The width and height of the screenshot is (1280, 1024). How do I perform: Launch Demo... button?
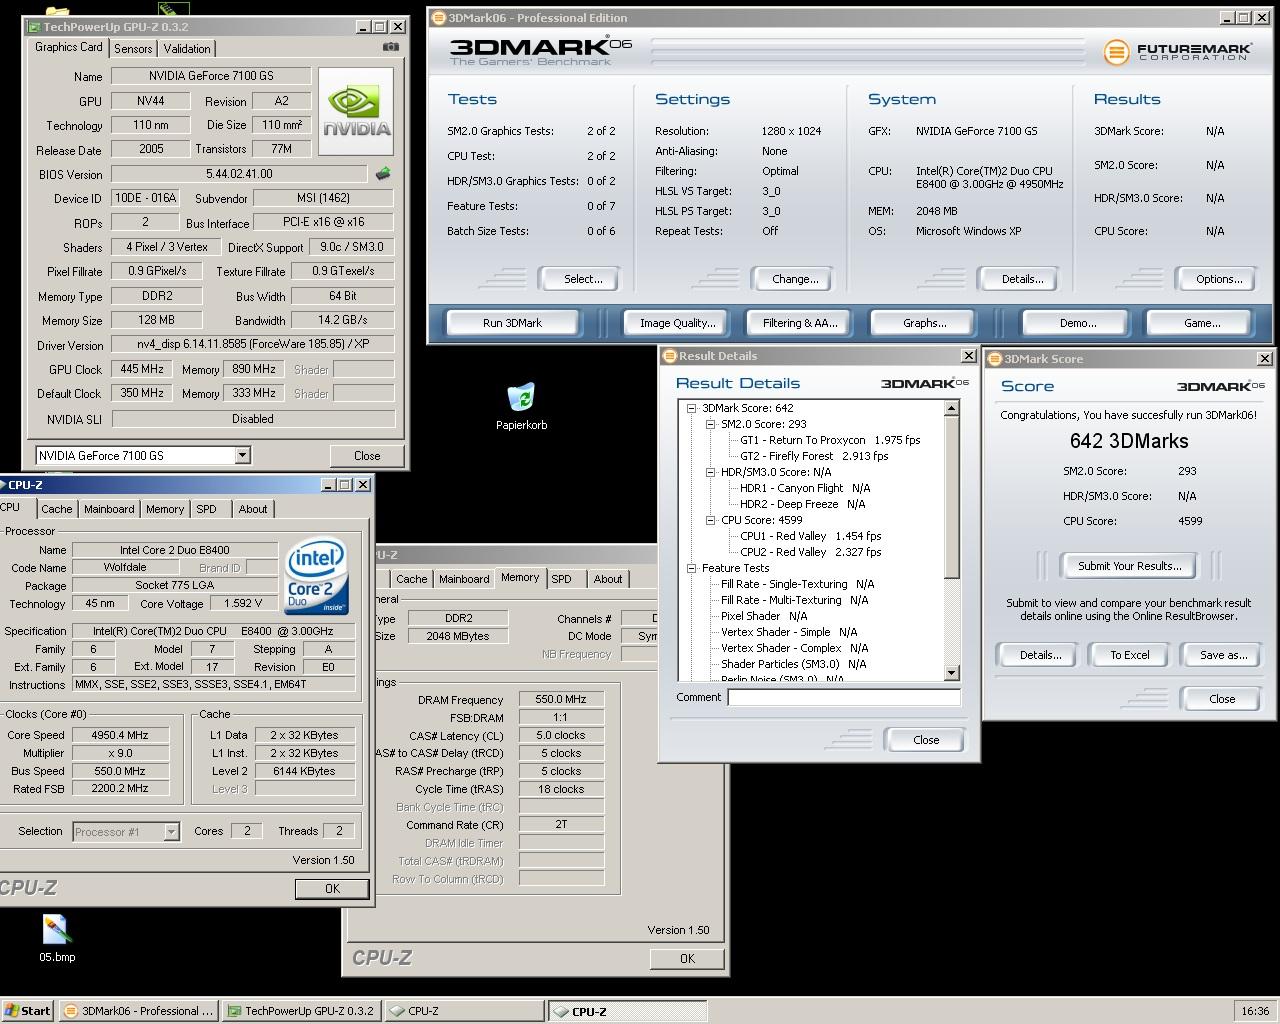click(x=1078, y=323)
